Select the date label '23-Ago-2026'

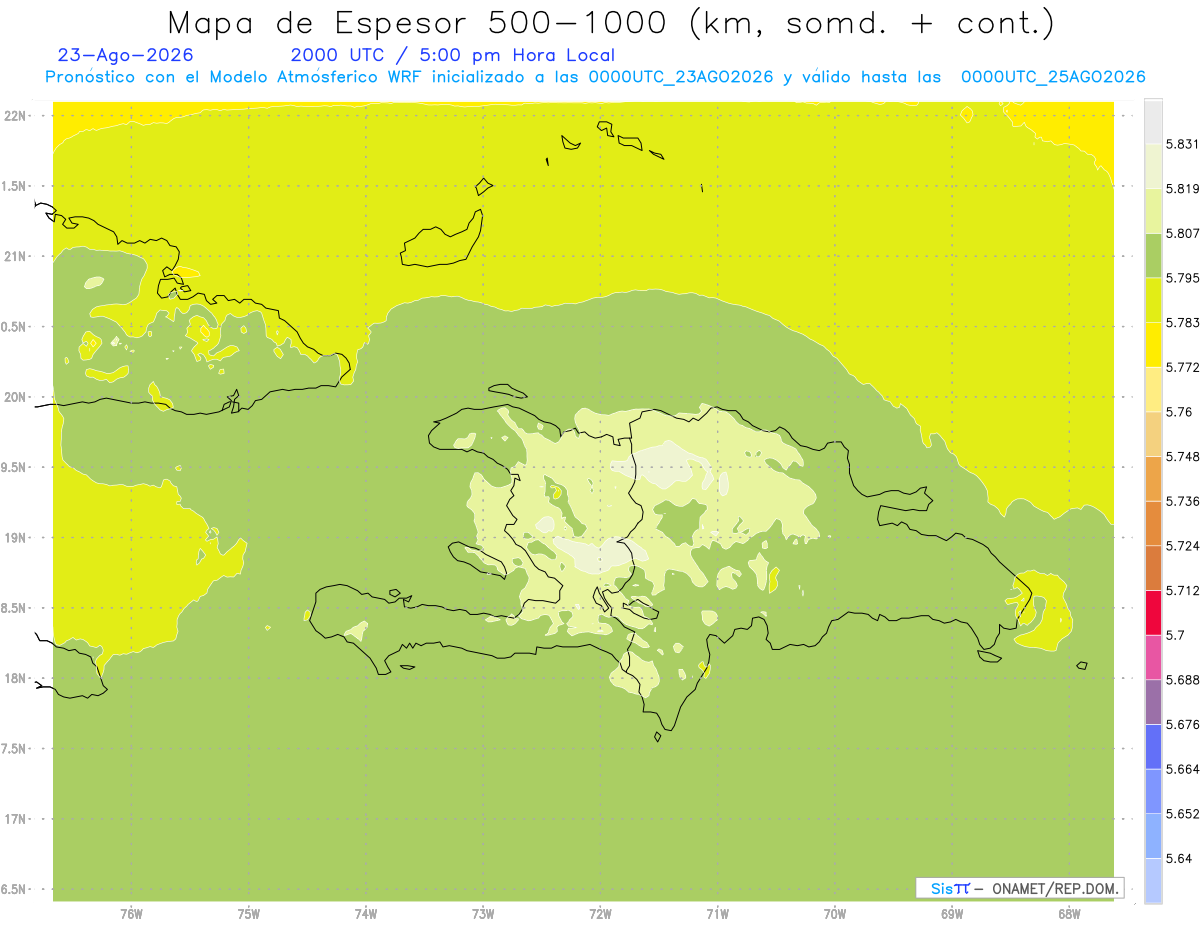click(126, 55)
